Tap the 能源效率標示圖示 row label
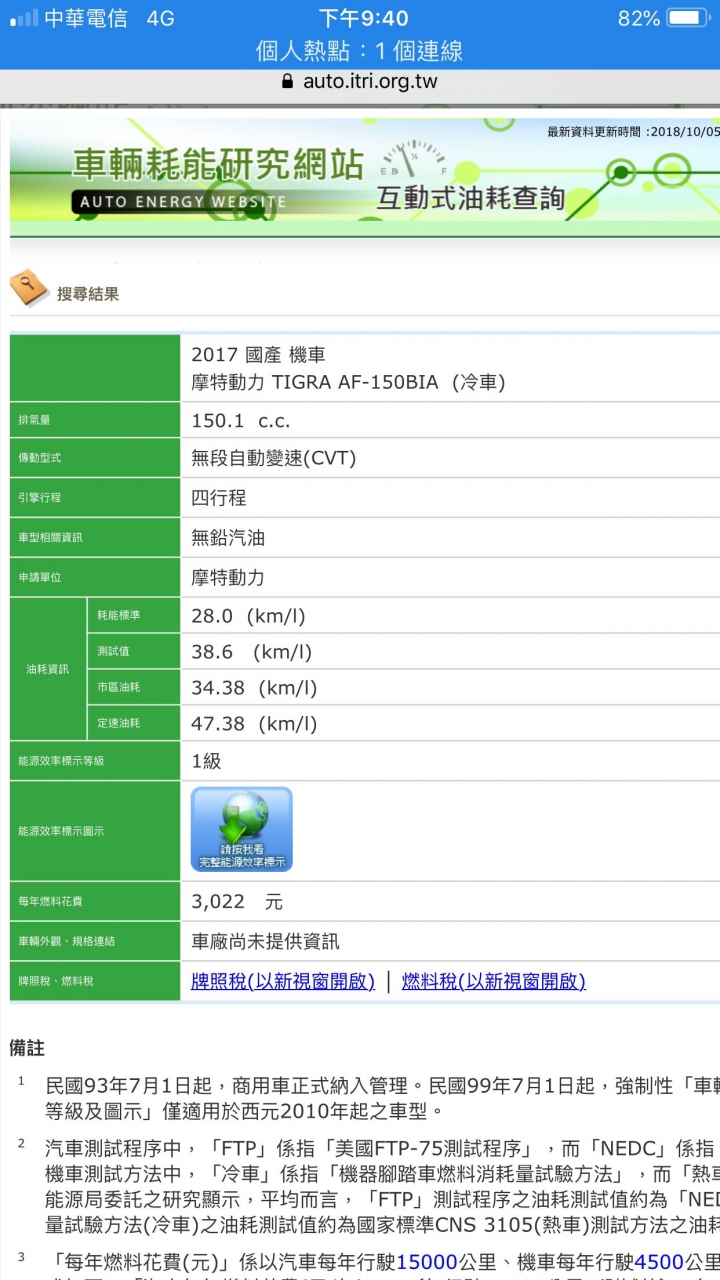This screenshot has height=1280, width=720. pyautogui.click(x=61, y=831)
